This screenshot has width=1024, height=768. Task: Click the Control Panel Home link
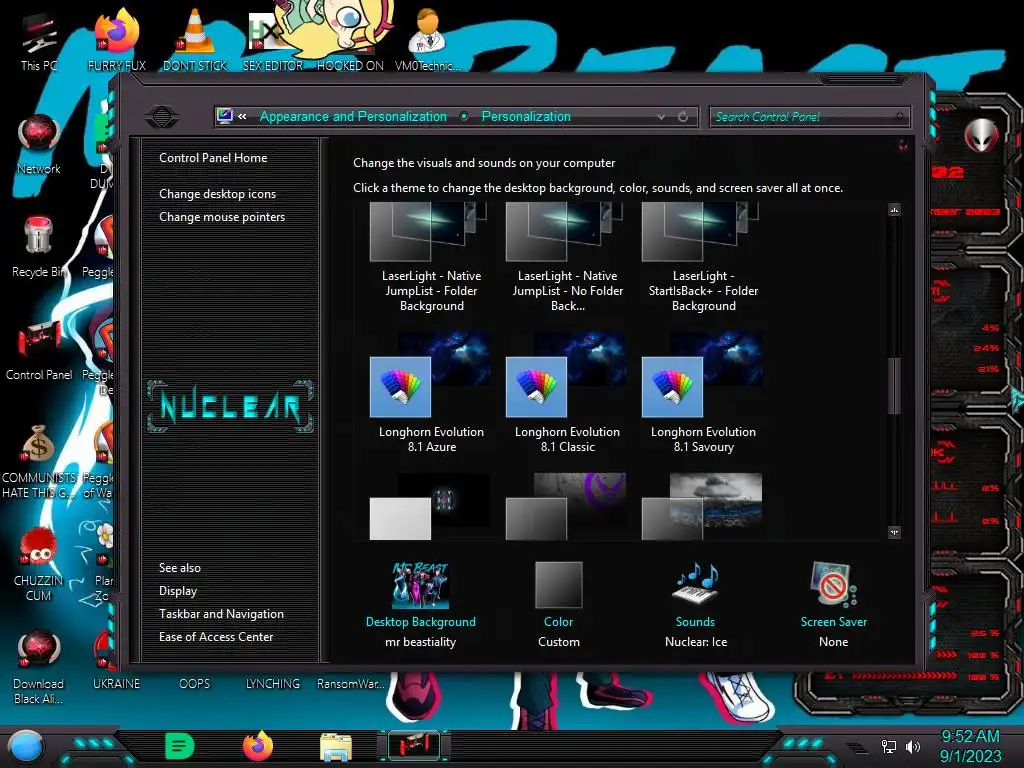point(213,158)
